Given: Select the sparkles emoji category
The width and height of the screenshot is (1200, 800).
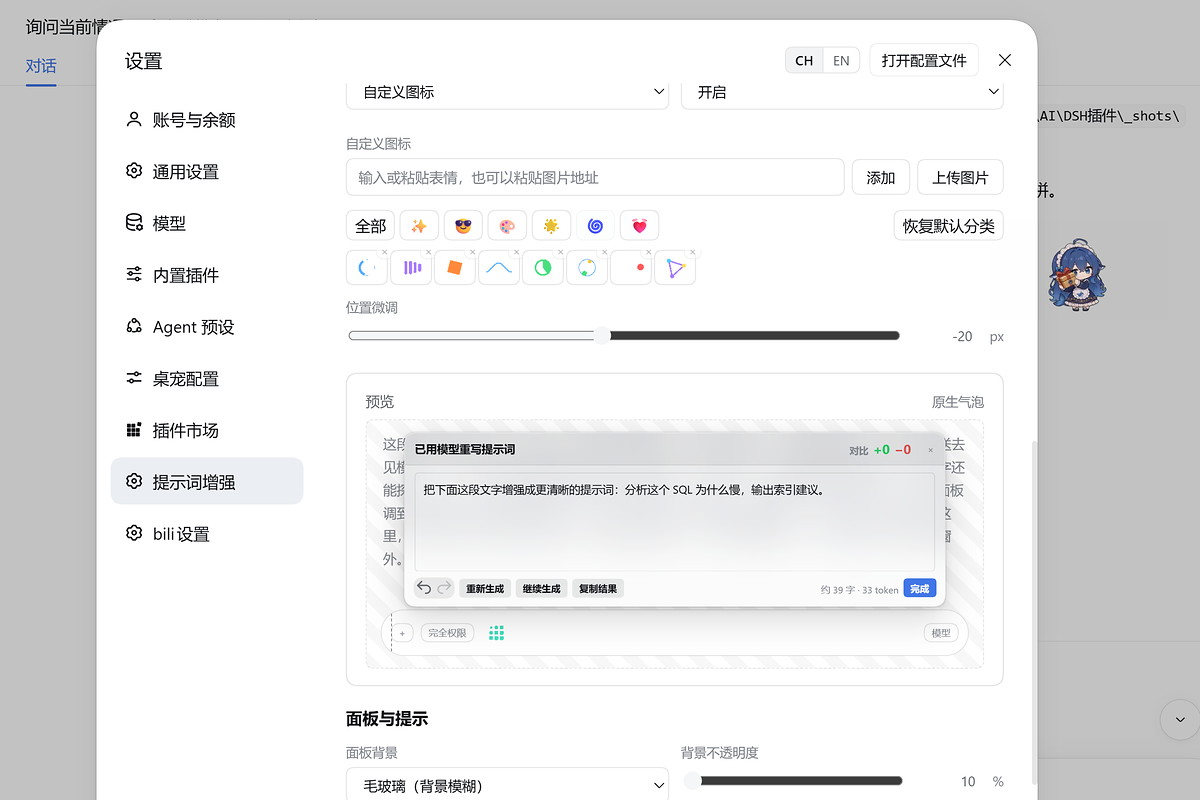Looking at the screenshot, I should click(419, 226).
